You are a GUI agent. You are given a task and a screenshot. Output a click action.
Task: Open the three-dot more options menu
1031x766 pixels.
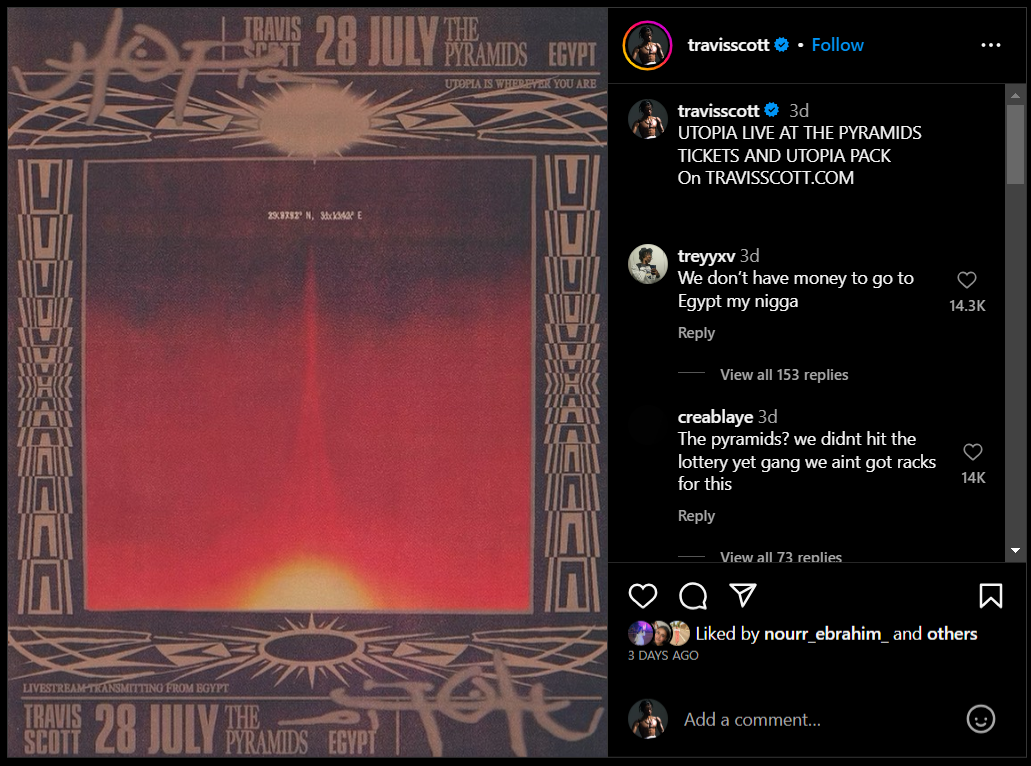990,45
